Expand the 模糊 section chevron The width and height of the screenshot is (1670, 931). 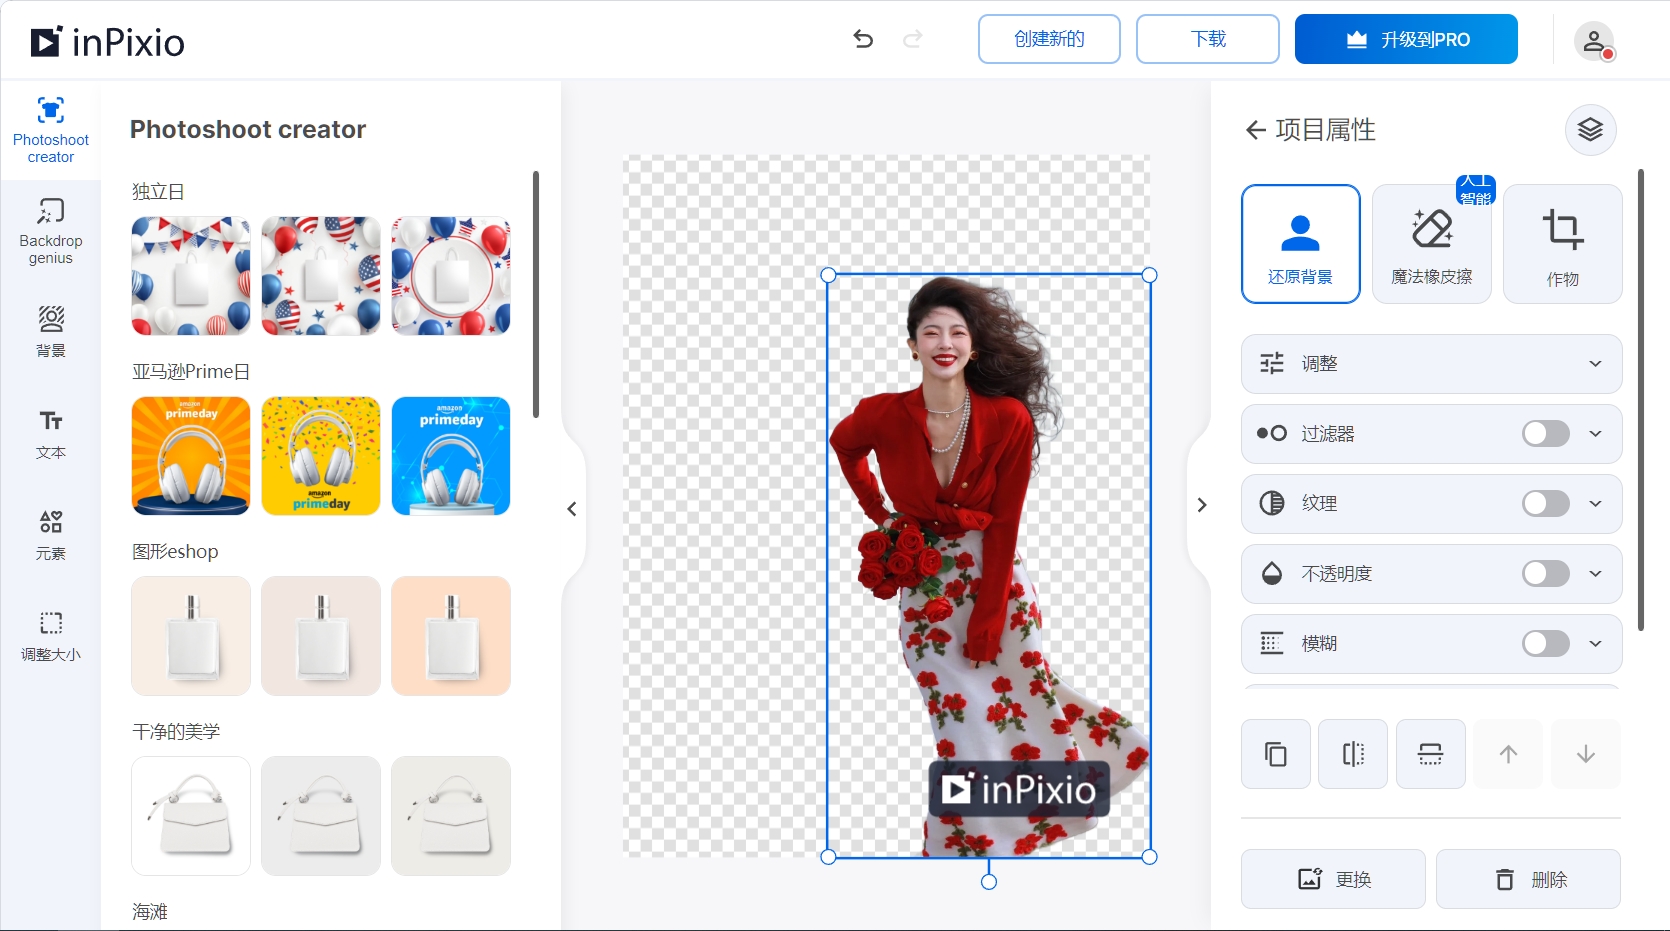tap(1596, 643)
